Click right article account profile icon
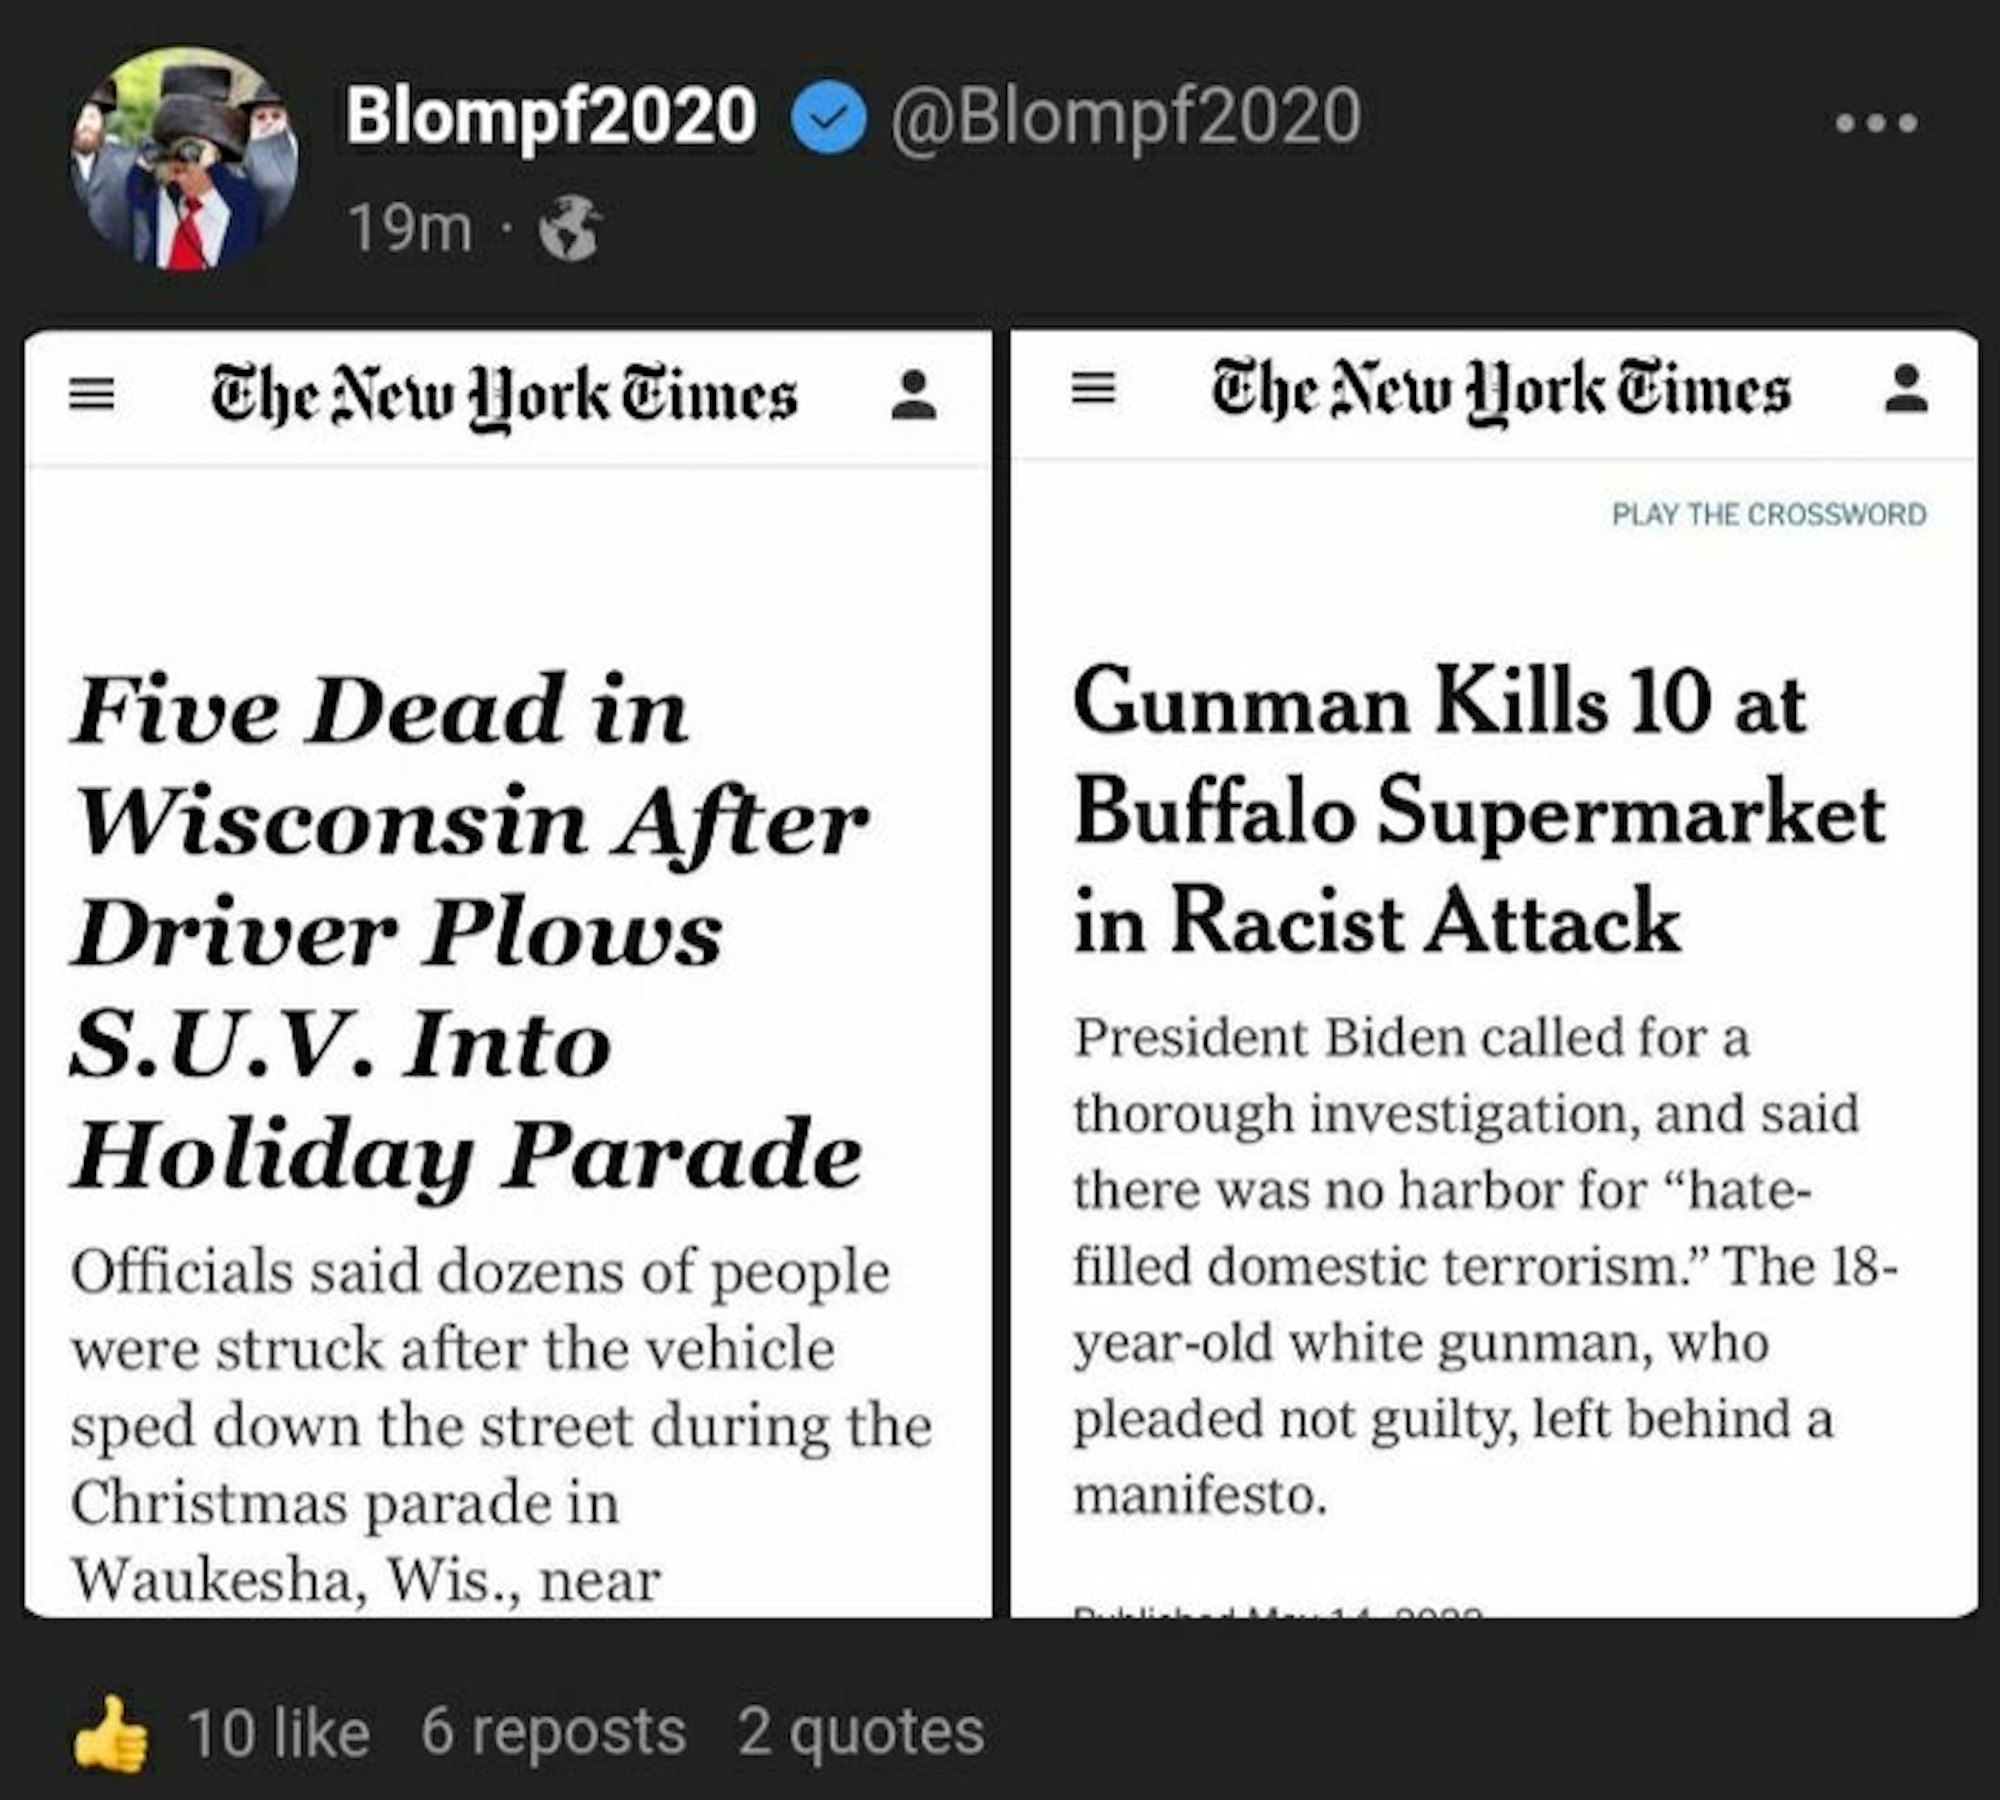The height and width of the screenshot is (1800, 2000). click(1906, 389)
